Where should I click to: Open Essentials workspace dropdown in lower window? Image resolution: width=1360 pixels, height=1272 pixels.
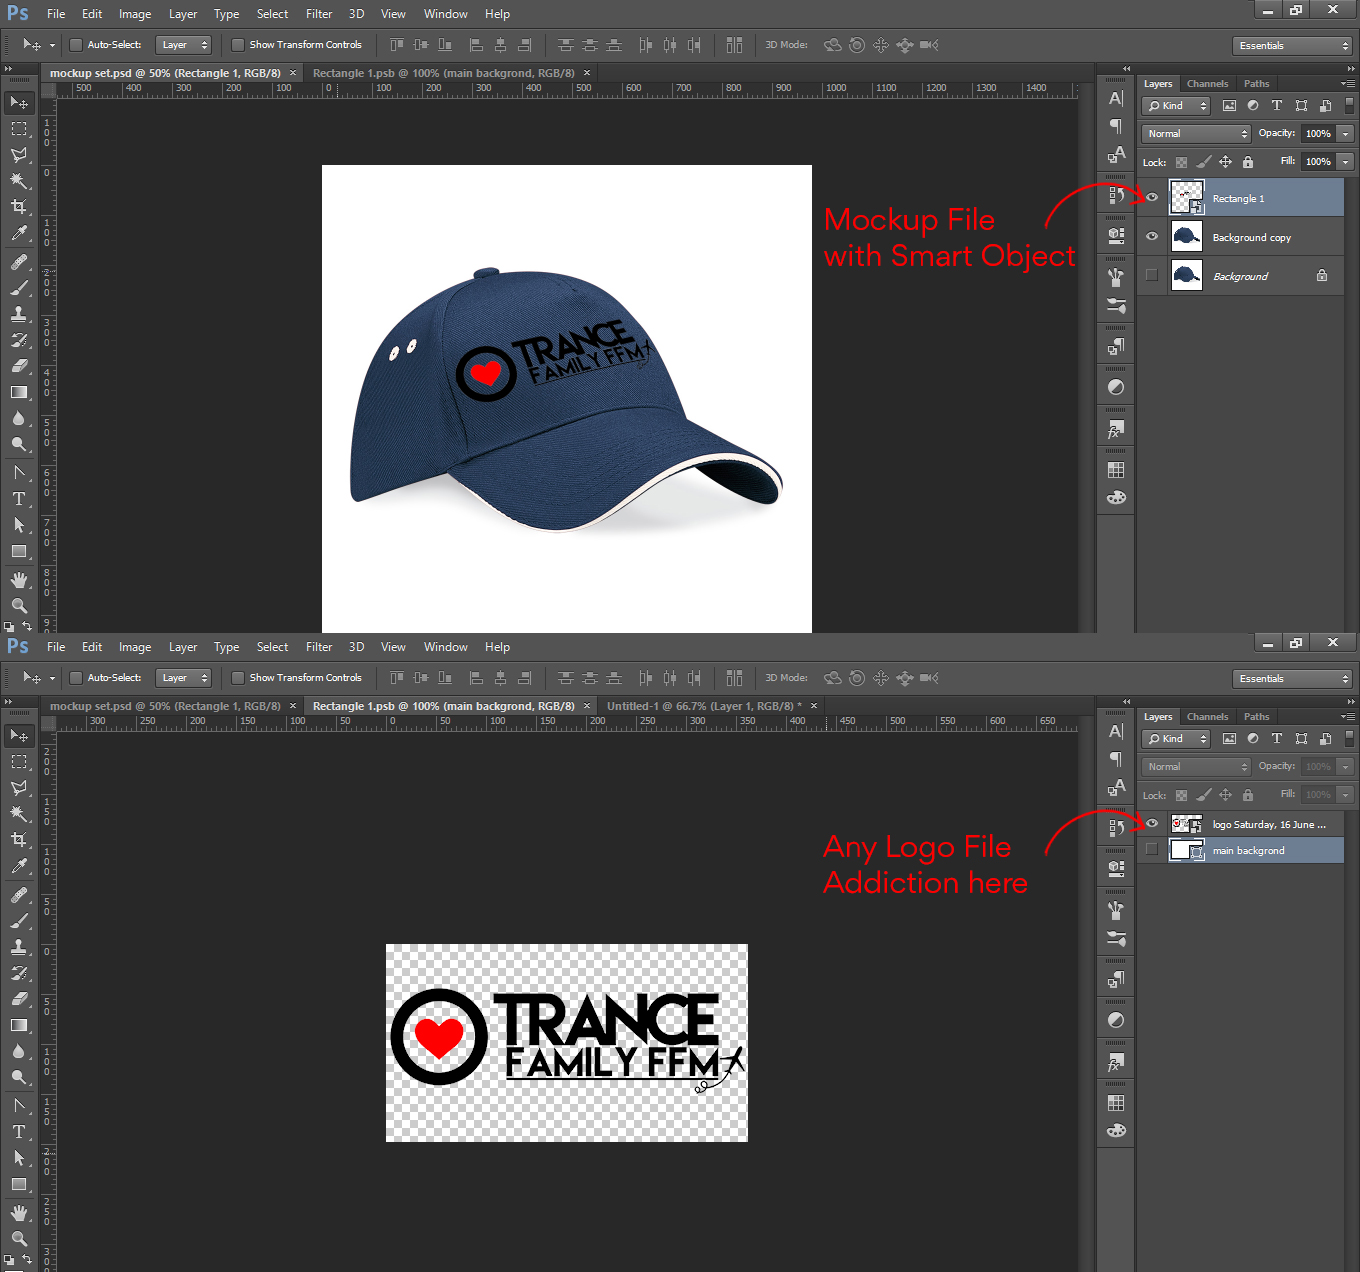[x=1292, y=679]
